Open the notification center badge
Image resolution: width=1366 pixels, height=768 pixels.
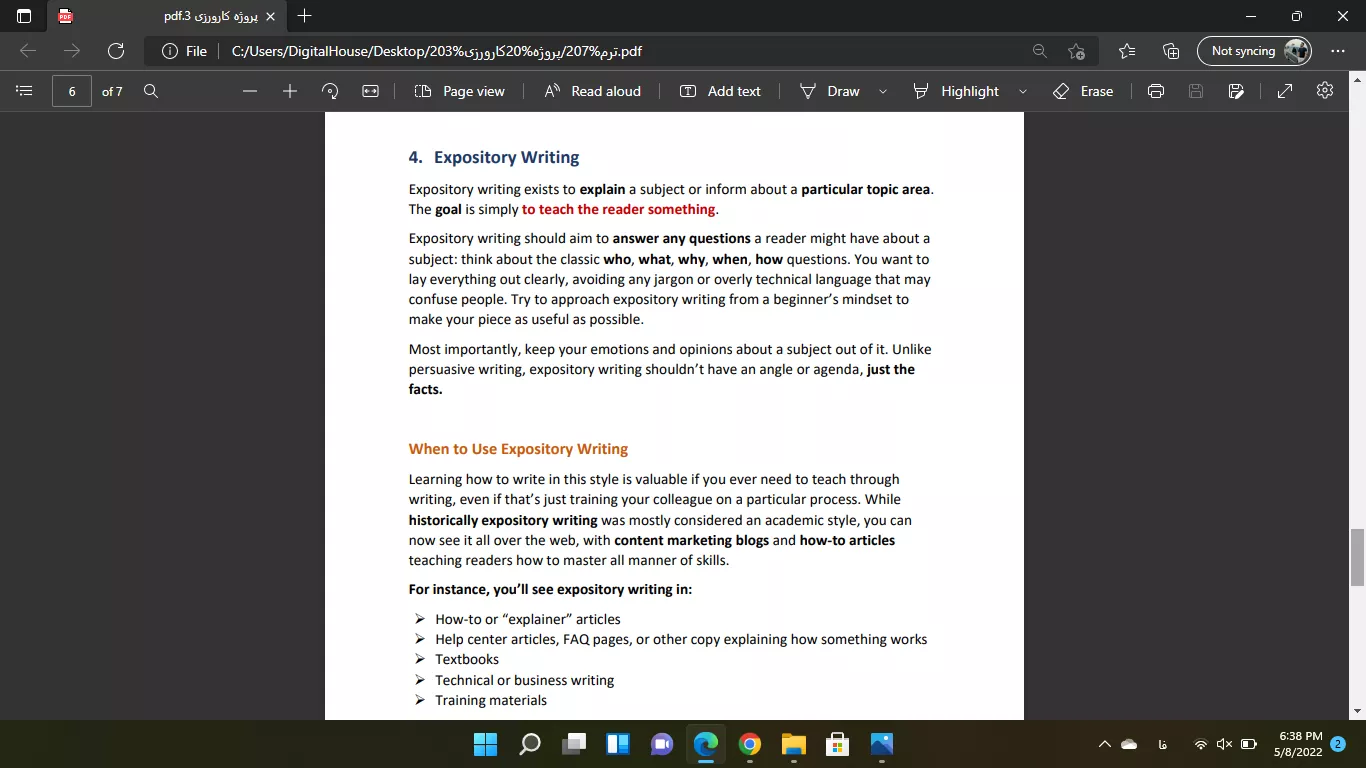click(x=1338, y=744)
